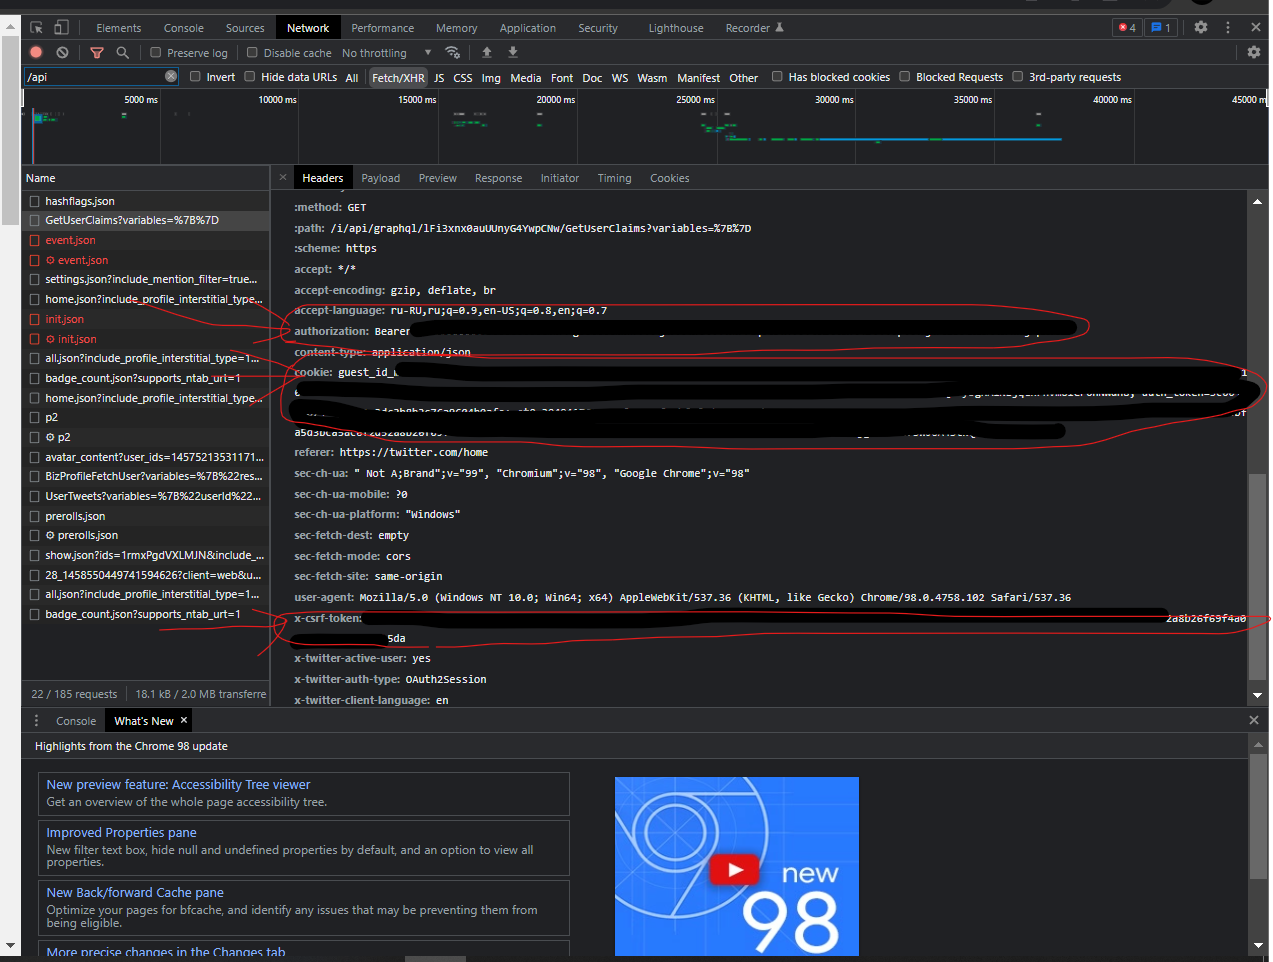
Task: Click the import HAR upload icon
Action: tap(487, 52)
